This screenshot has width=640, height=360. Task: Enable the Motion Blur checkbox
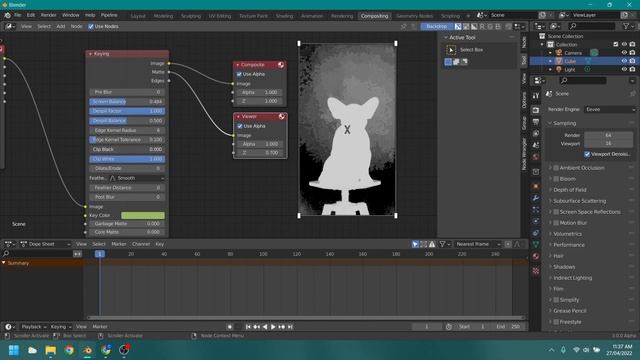tap(556, 223)
